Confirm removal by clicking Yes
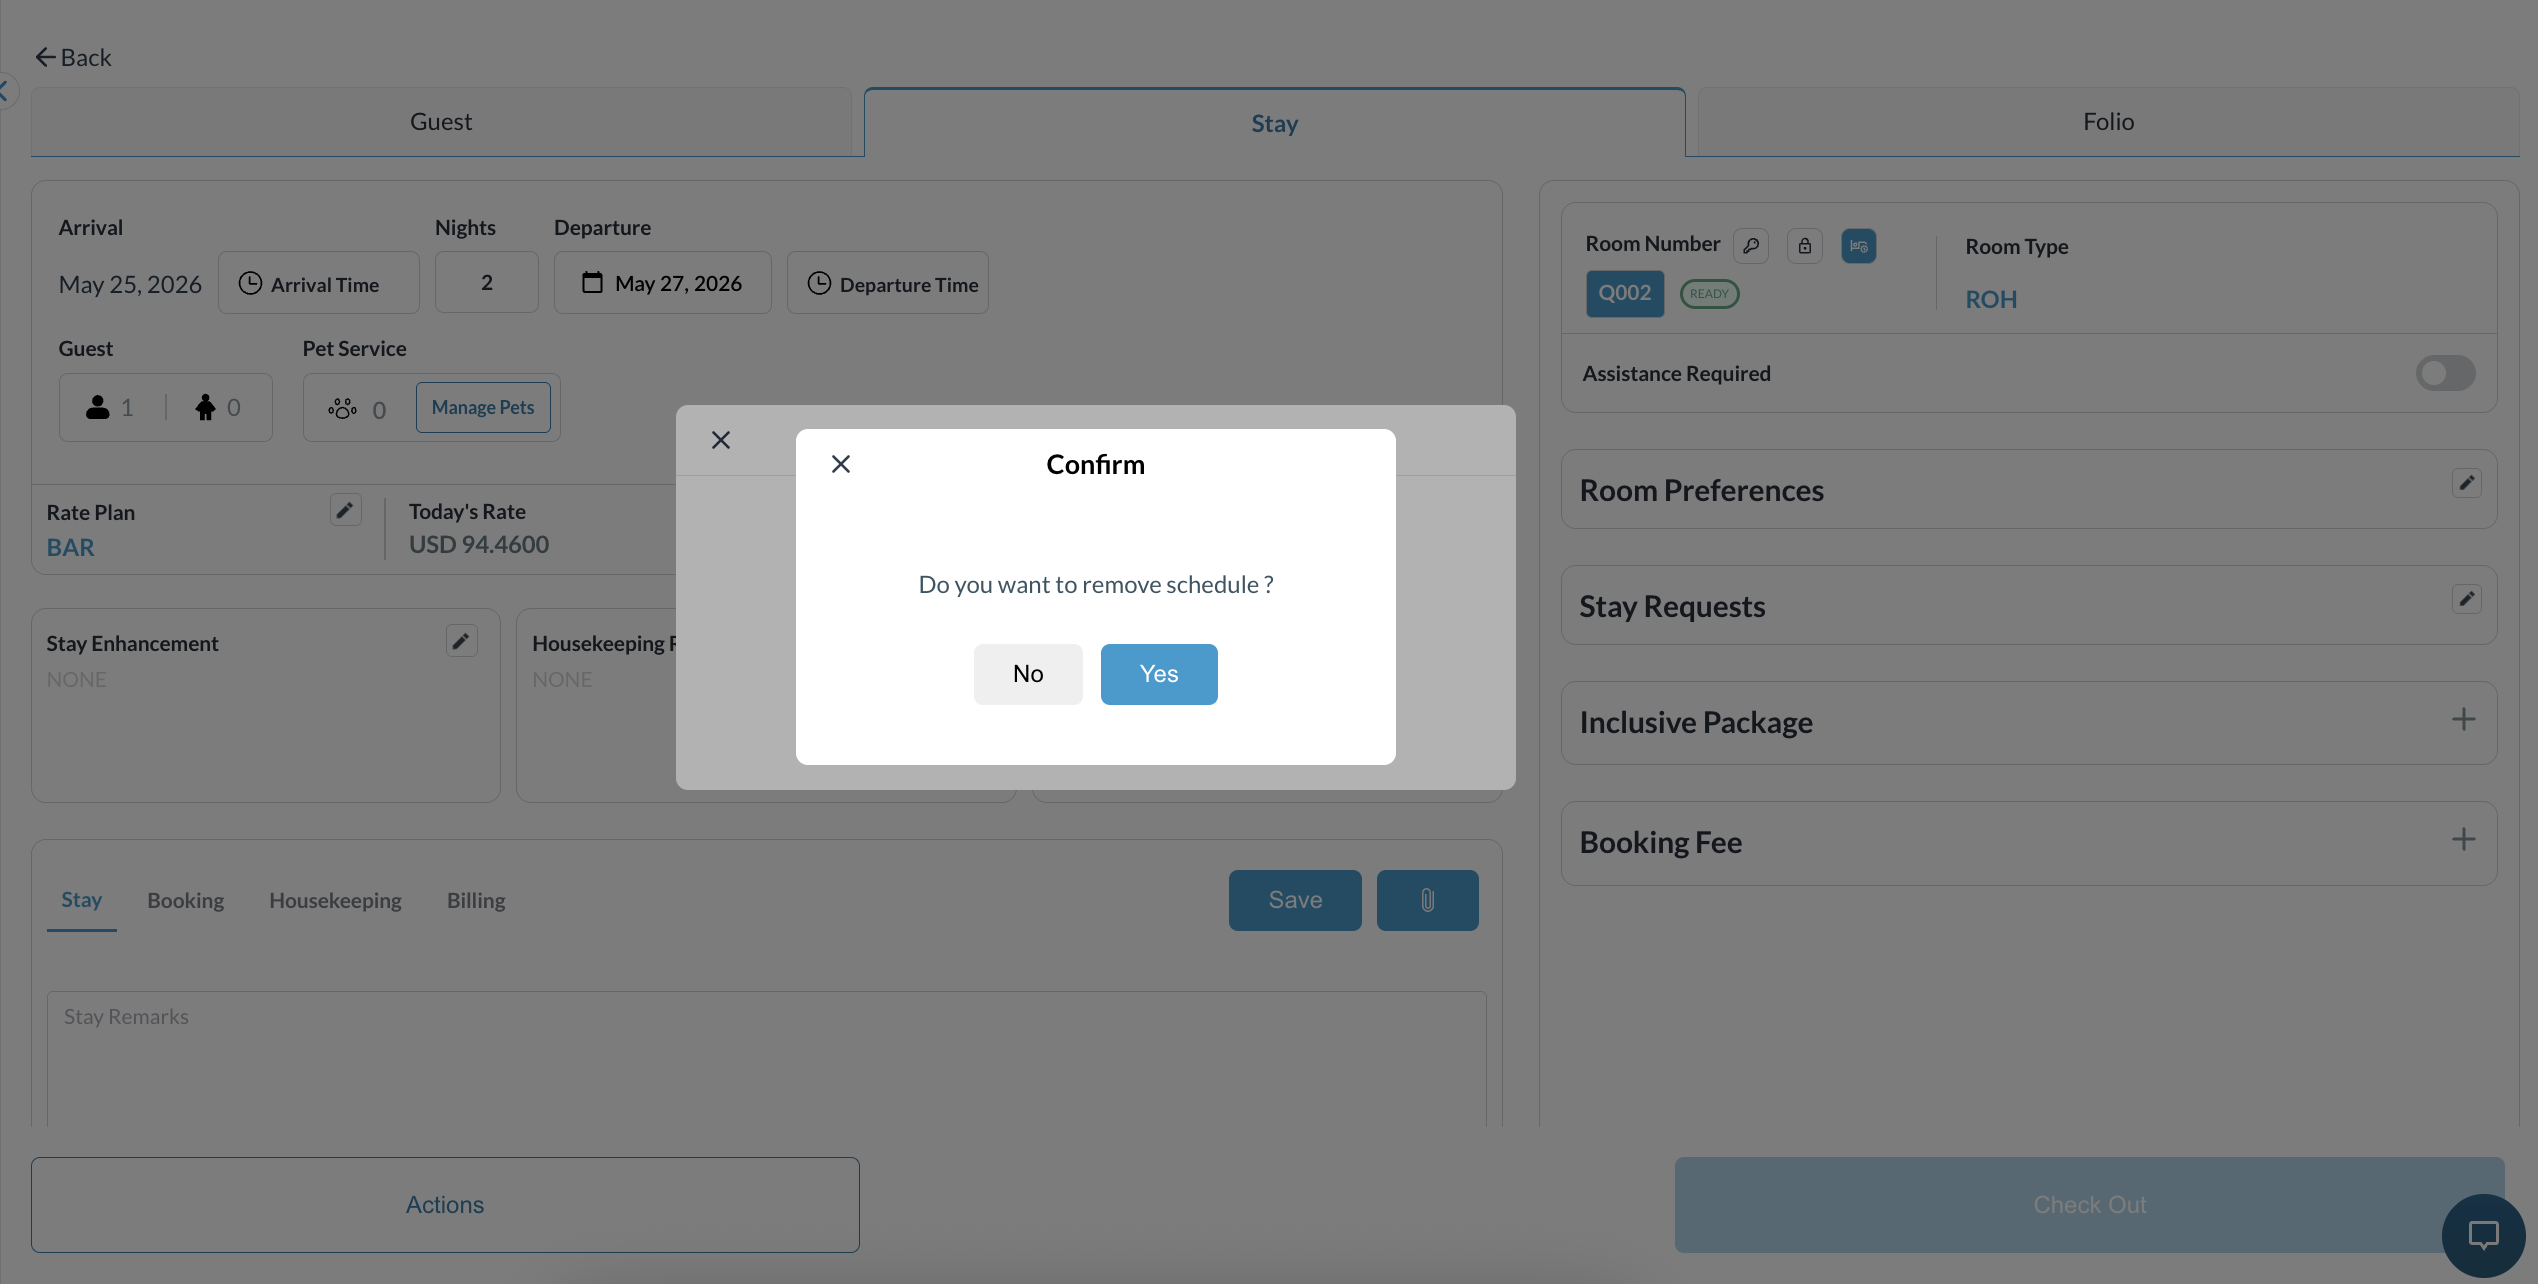 [x=1159, y=674]
